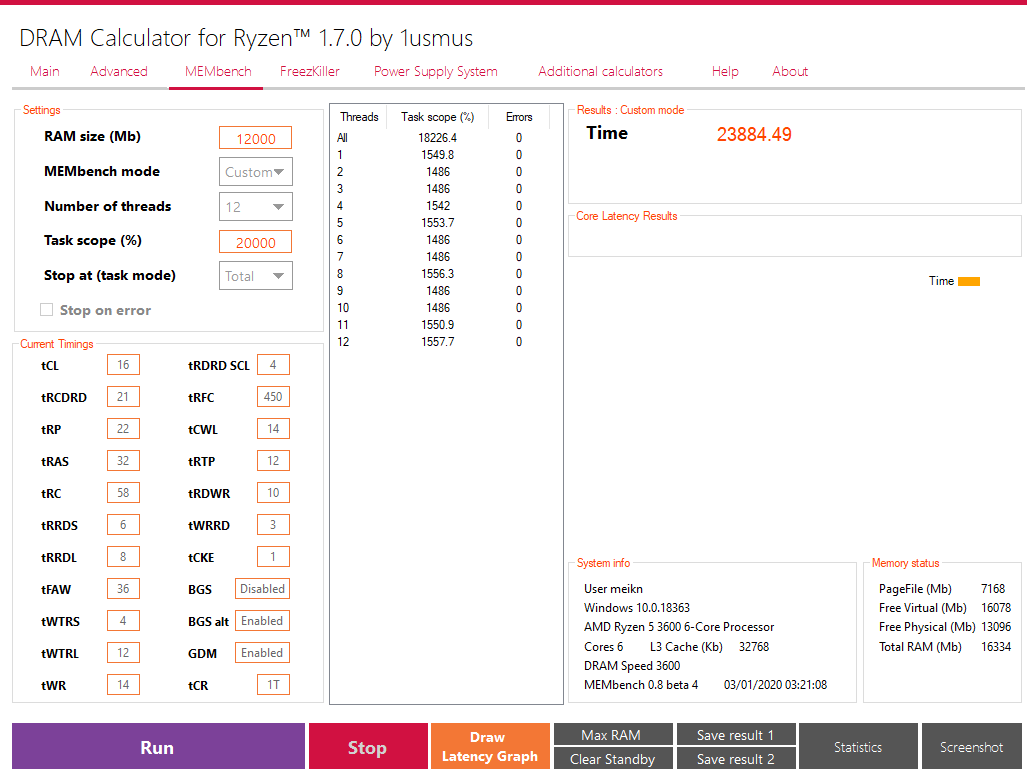Click the Max RAM button
This screenshot has width=1027, height=772.
pyautogui.click(x=613, y=735)
